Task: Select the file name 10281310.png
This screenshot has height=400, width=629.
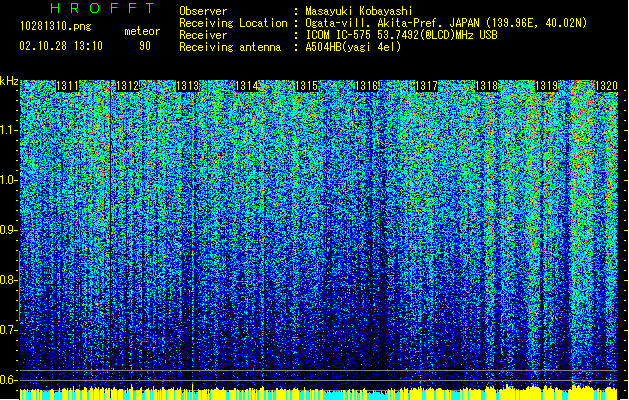Action: point(56,26)
